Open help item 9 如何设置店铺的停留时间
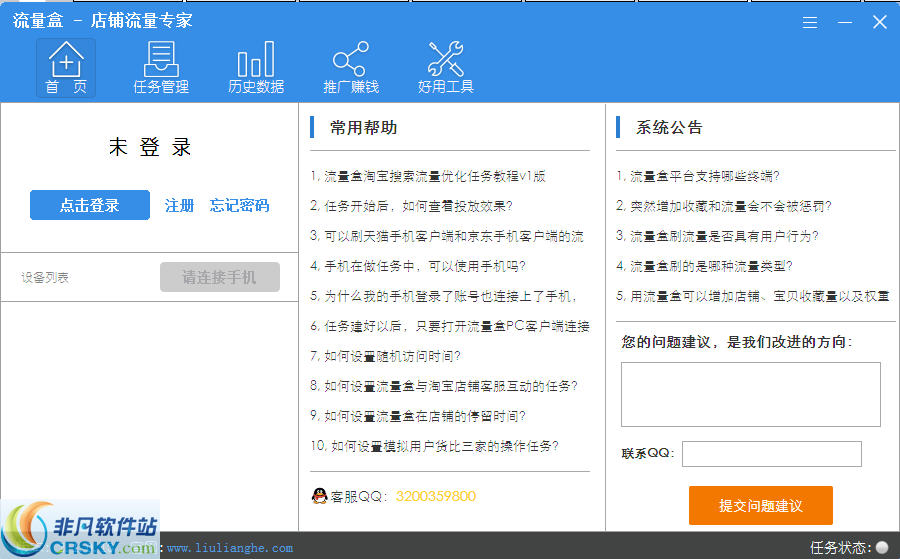 pyautogui.click(x=418, y=416)
